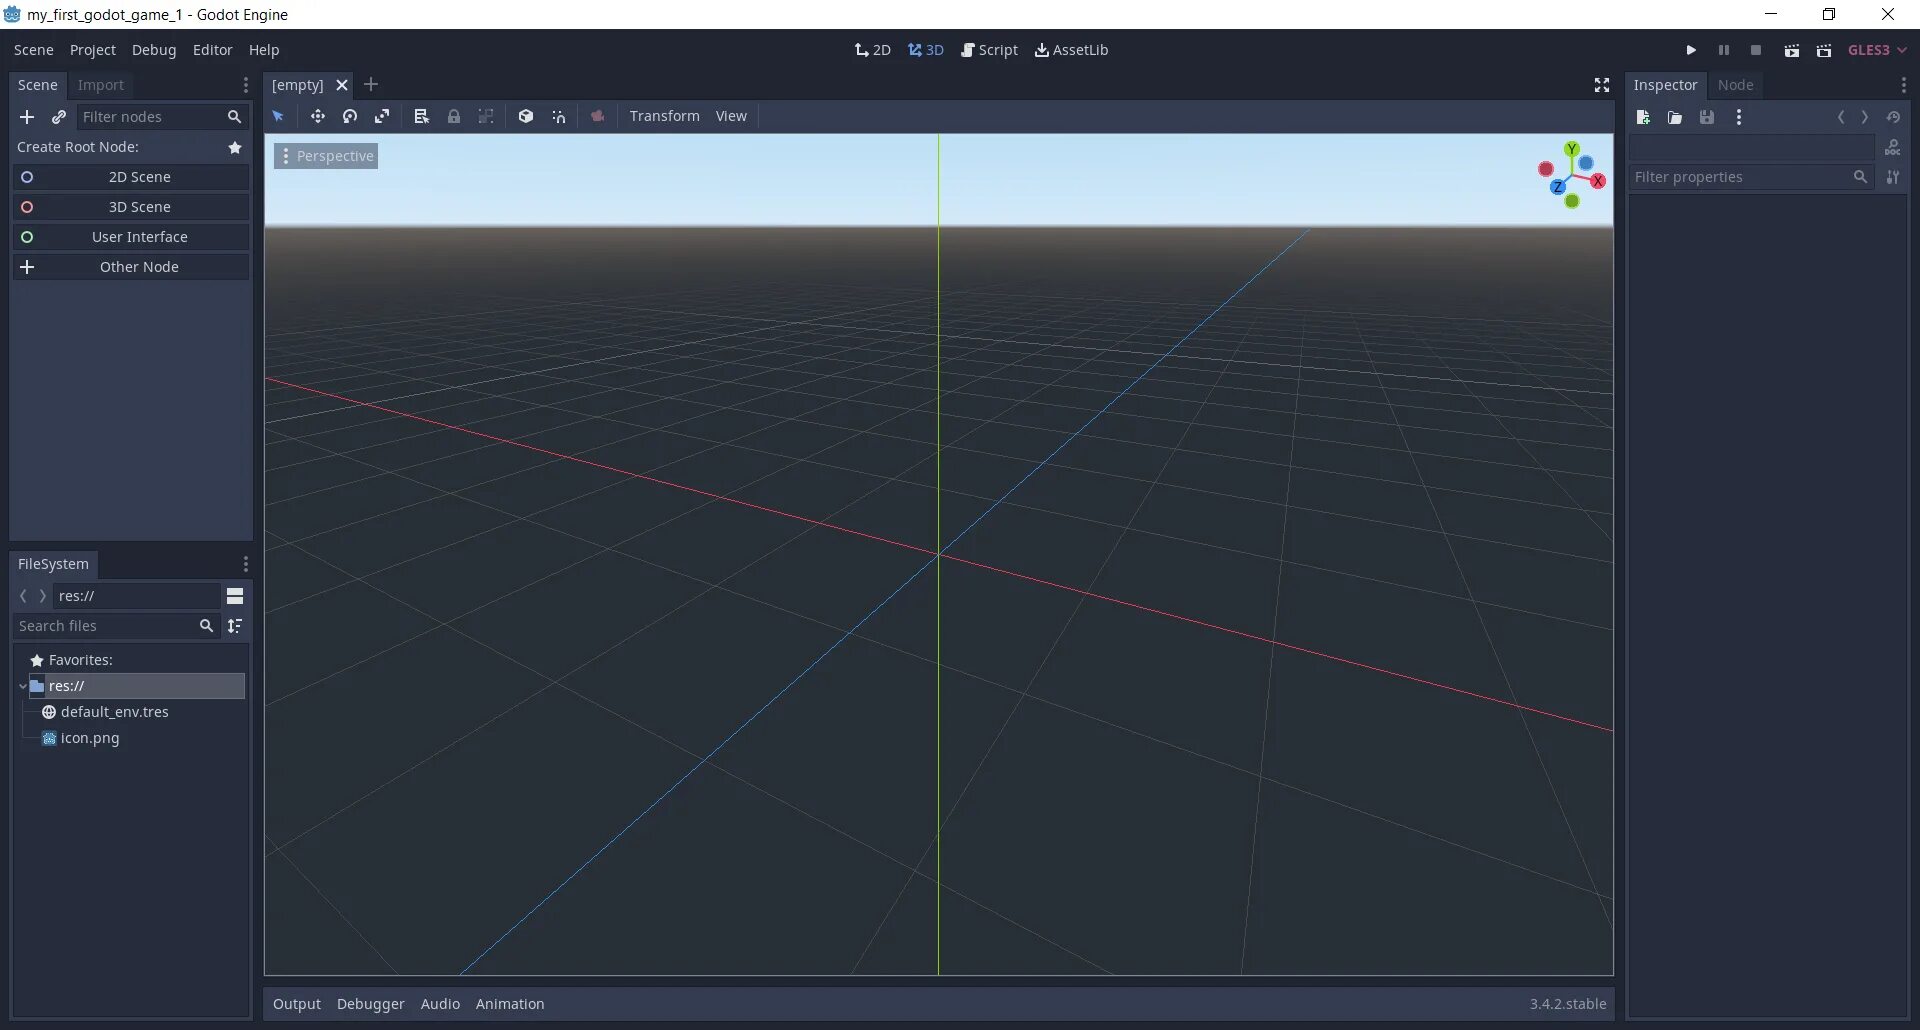Open Inspector object history icon
The width and height of the screenshot is (1920, 1030).
pos(1893,117)
